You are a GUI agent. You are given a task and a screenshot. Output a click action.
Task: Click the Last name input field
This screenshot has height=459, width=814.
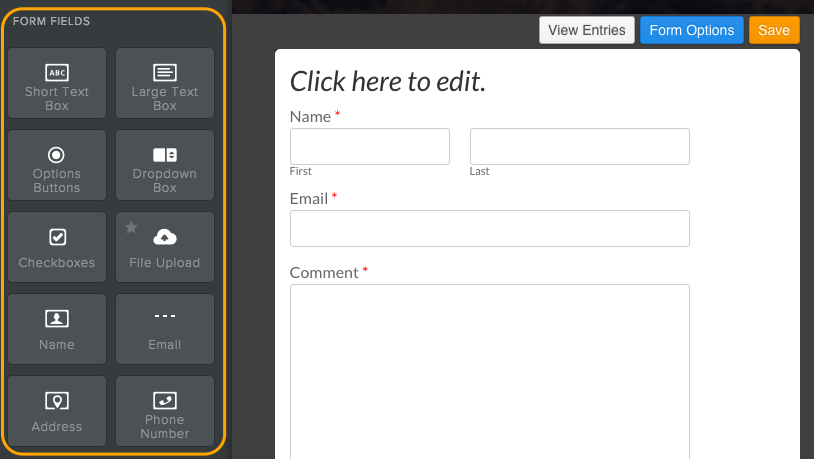point(579,146)
